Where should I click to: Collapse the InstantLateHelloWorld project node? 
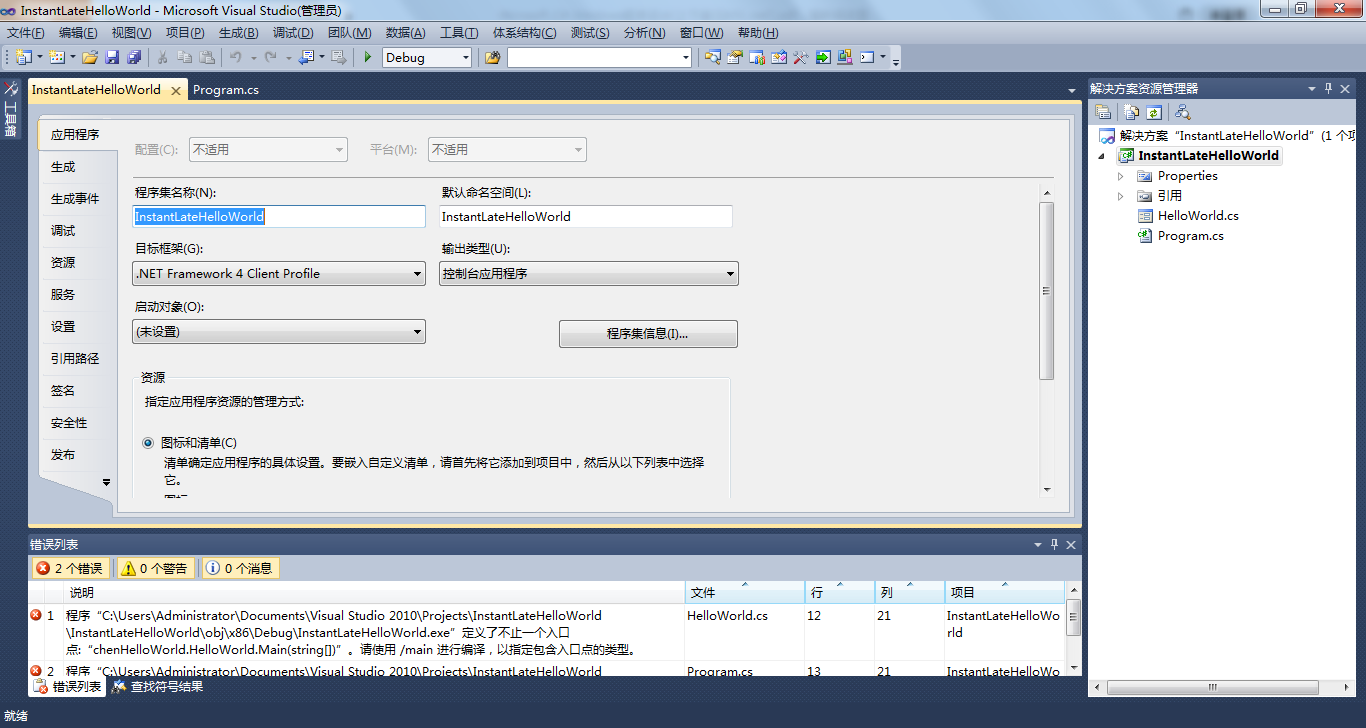click(x=1102, y=156)
